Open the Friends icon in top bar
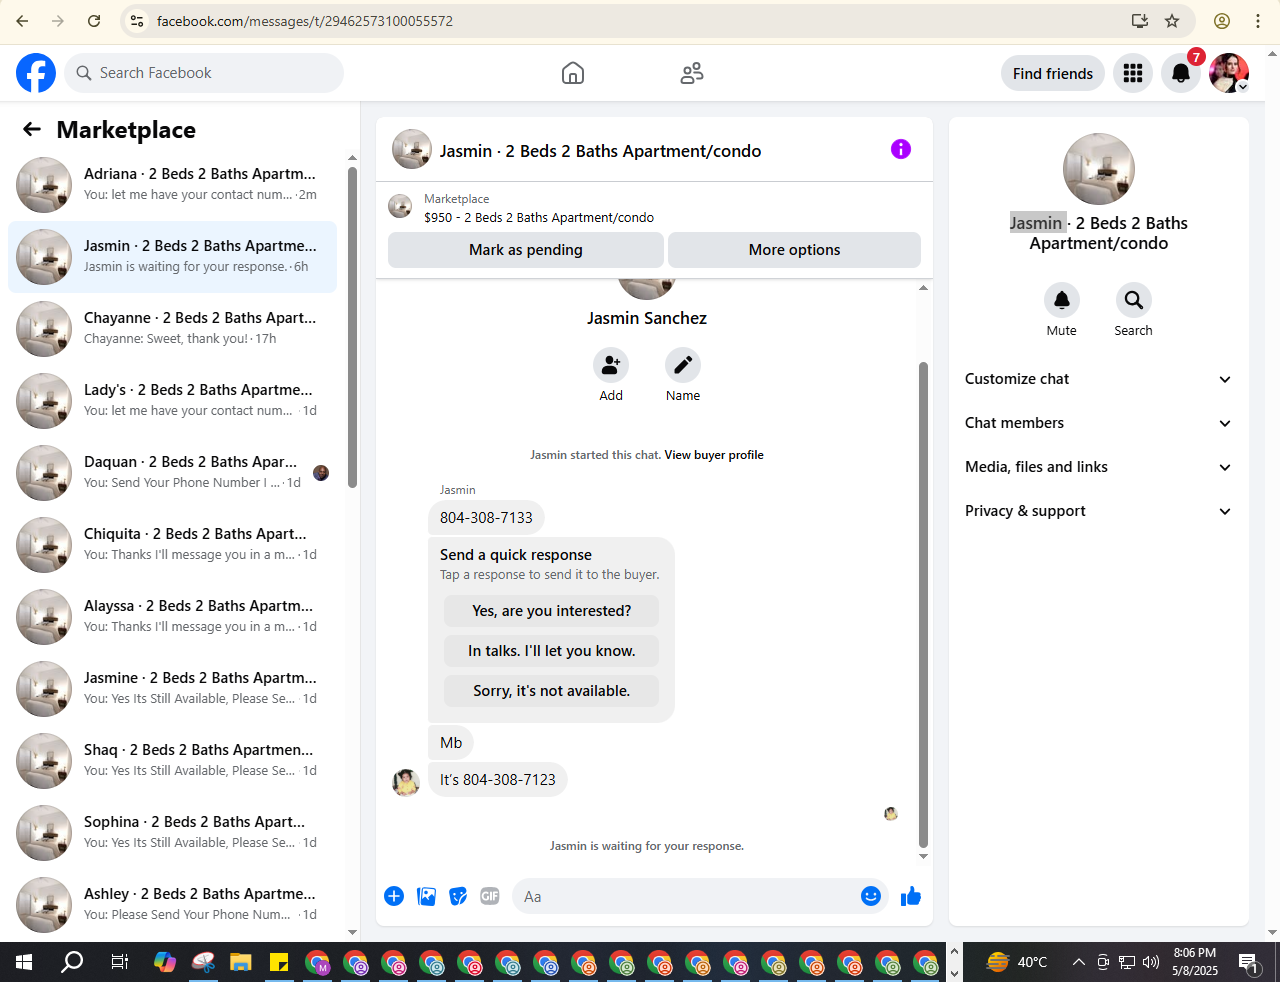The height and width of the screenshot is (982, 1280). click(692, 73)
